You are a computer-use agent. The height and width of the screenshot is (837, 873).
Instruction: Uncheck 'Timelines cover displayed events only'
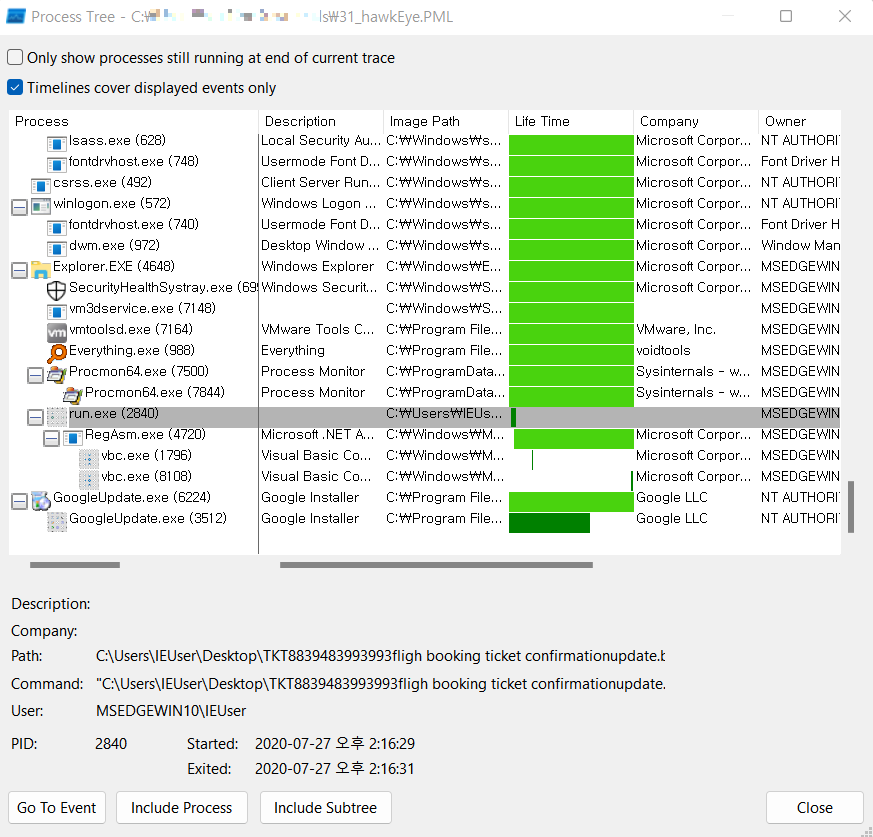tap(15, 87)
